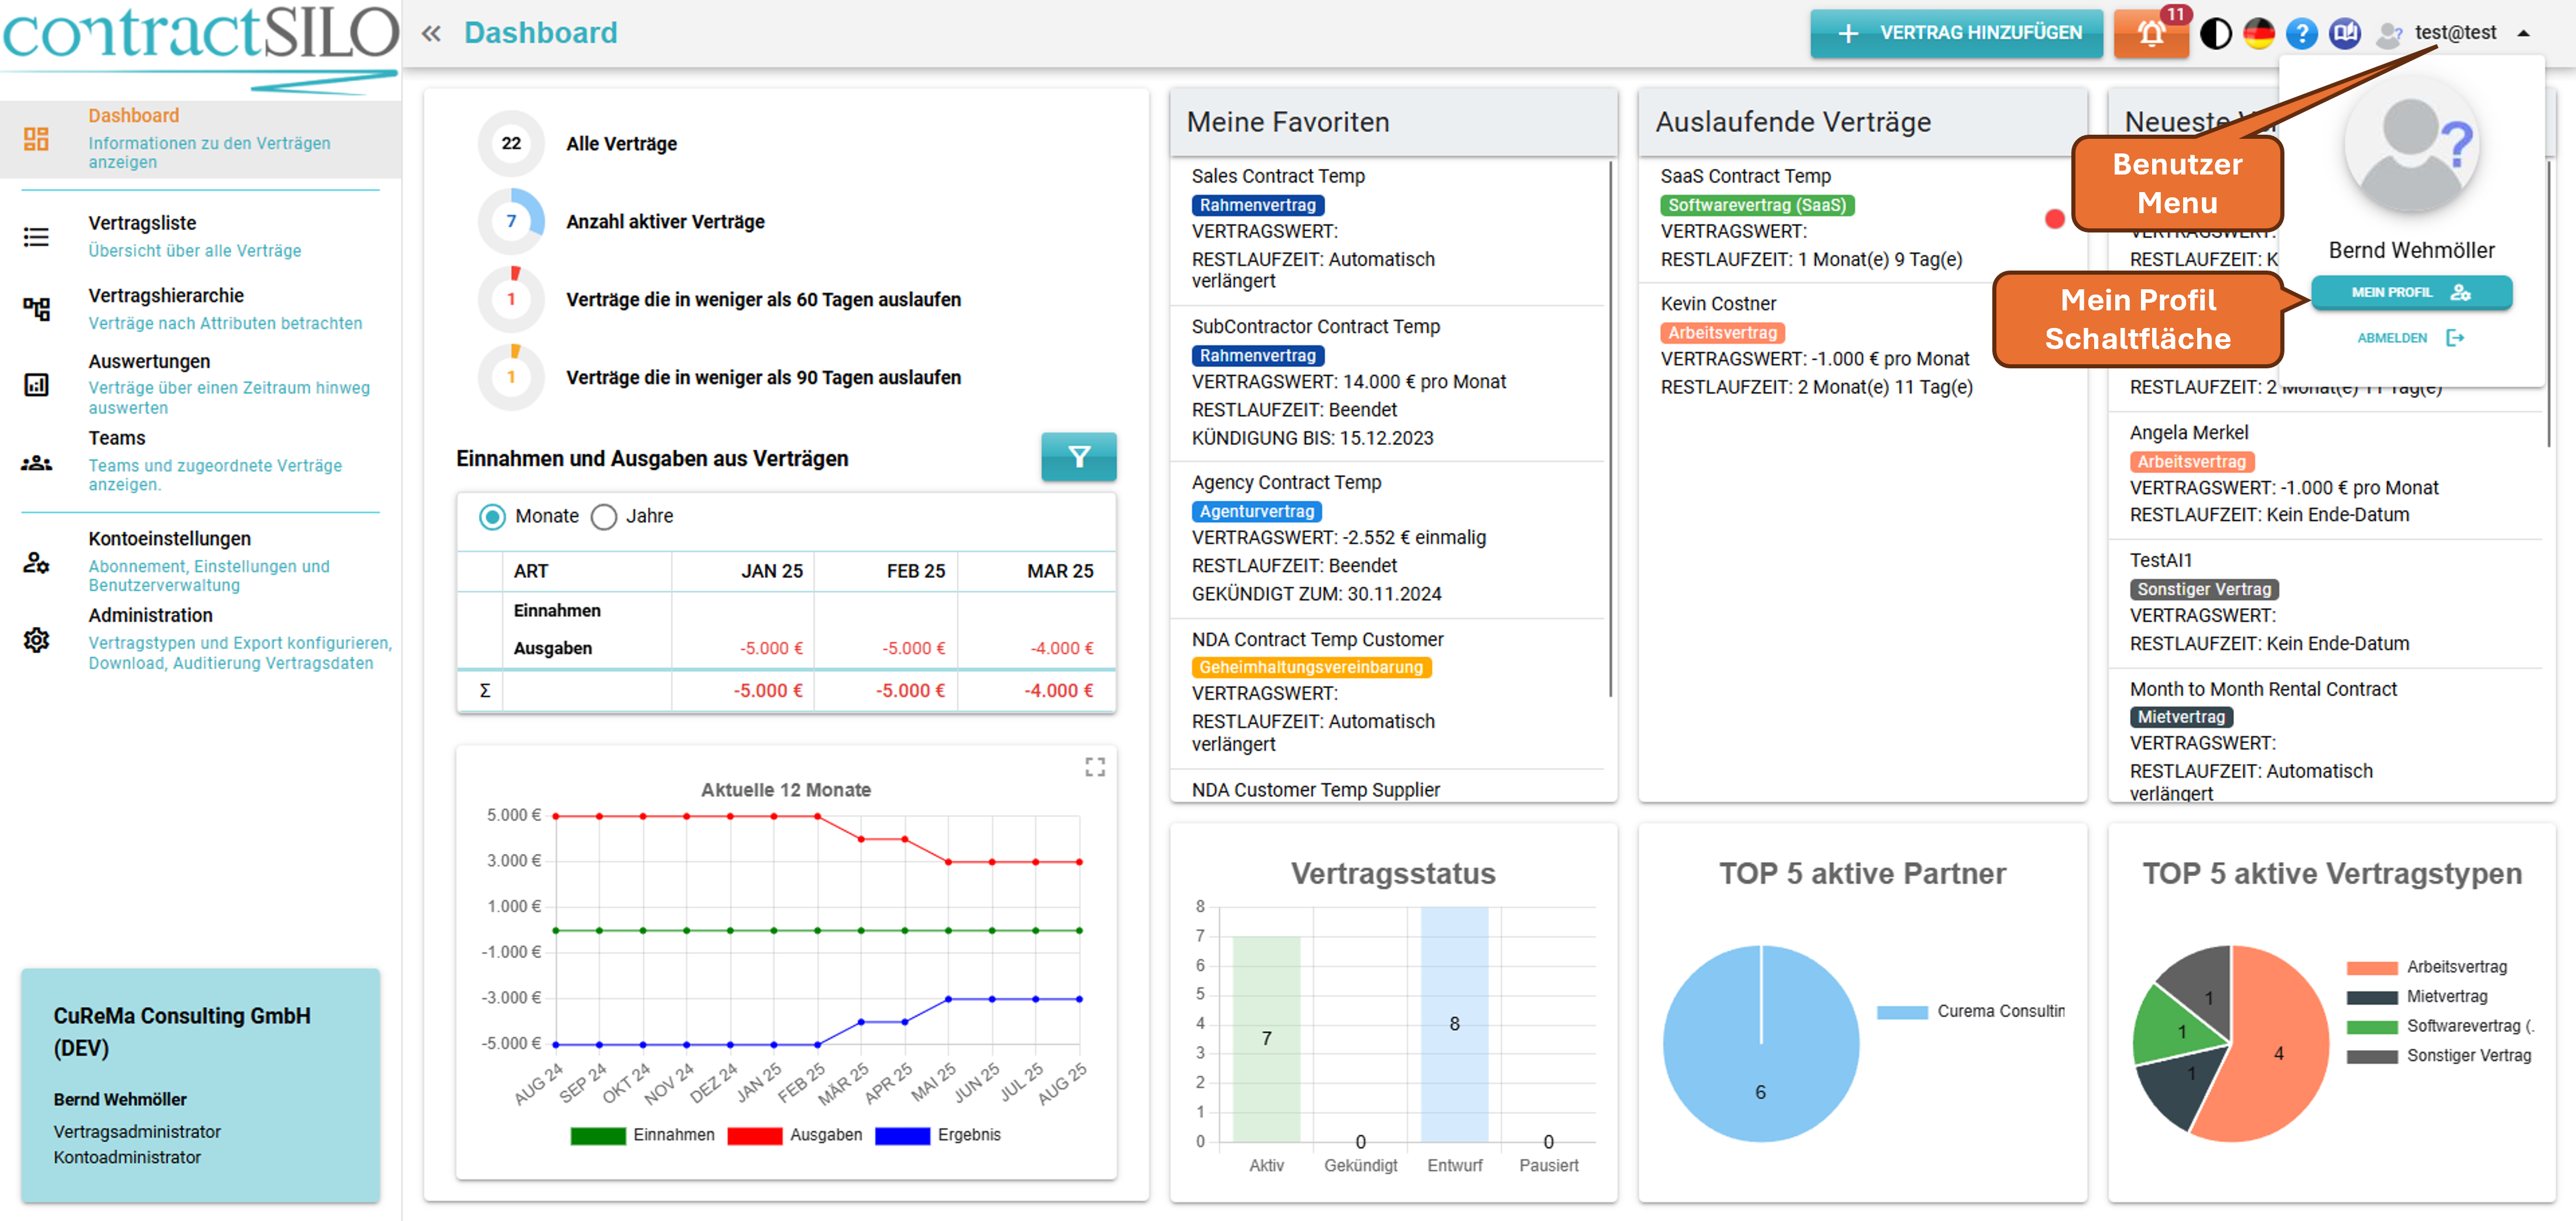Screen dimensions: 2576x1221
Task: Click the filter funnel icon button
Action: 1078,457
